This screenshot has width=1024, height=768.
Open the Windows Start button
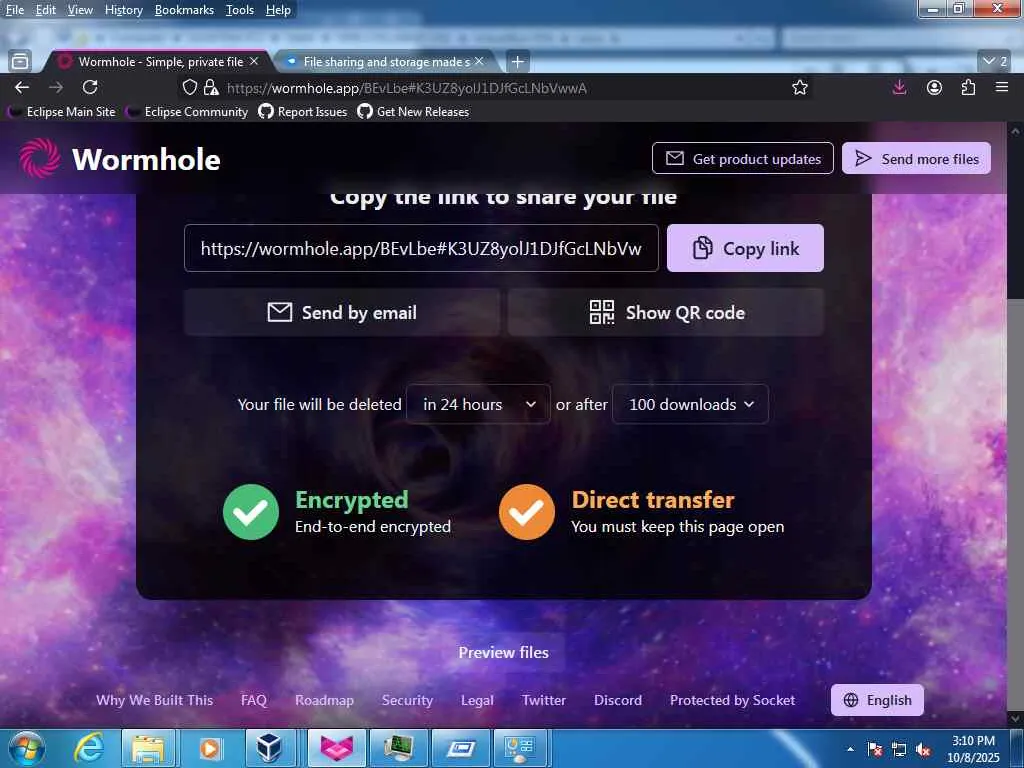click(x=27, y=748)
